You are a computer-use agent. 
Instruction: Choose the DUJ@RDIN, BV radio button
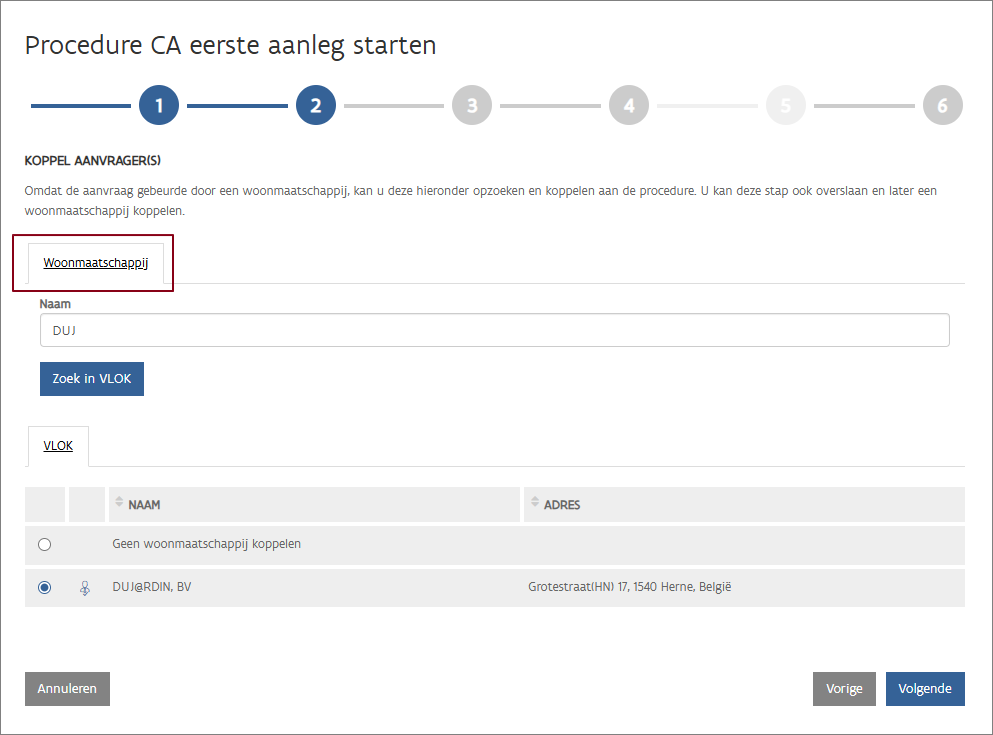click(x=44, y=588)
